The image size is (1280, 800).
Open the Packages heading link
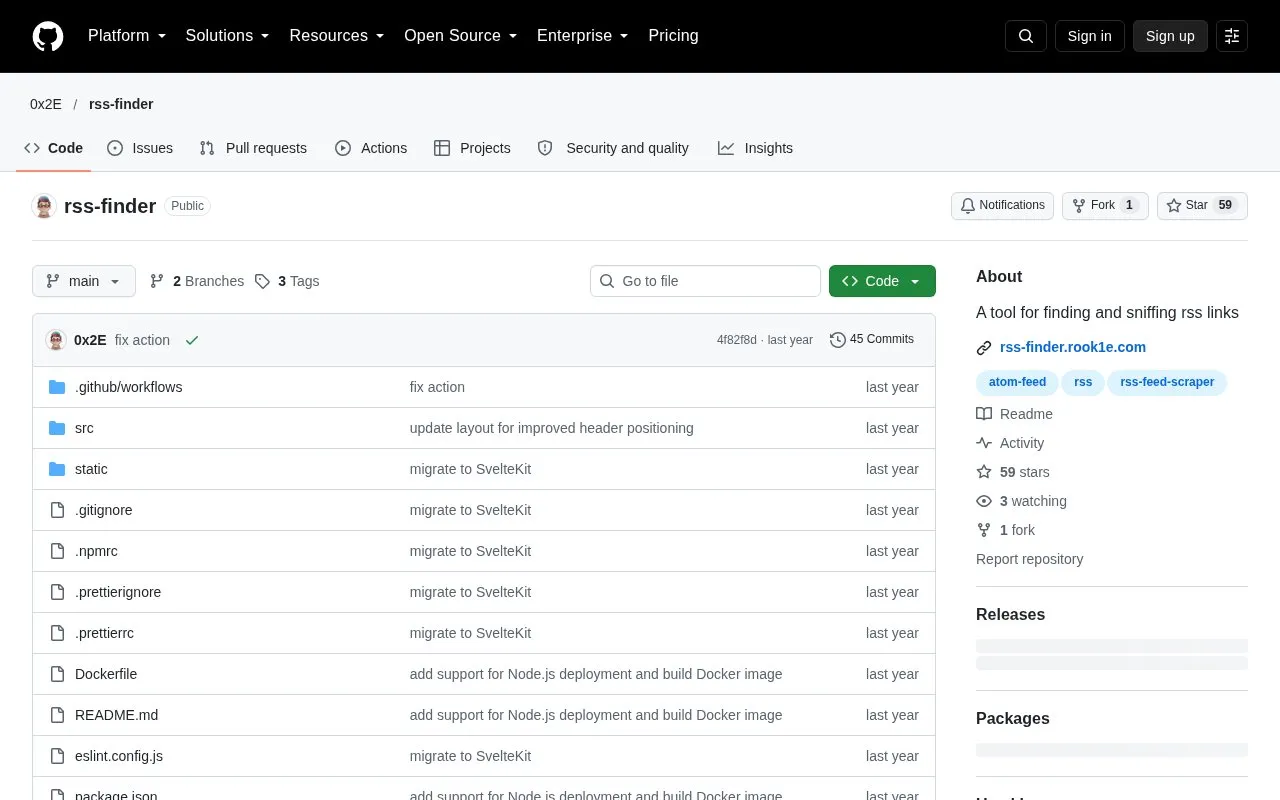(1013, 719)
